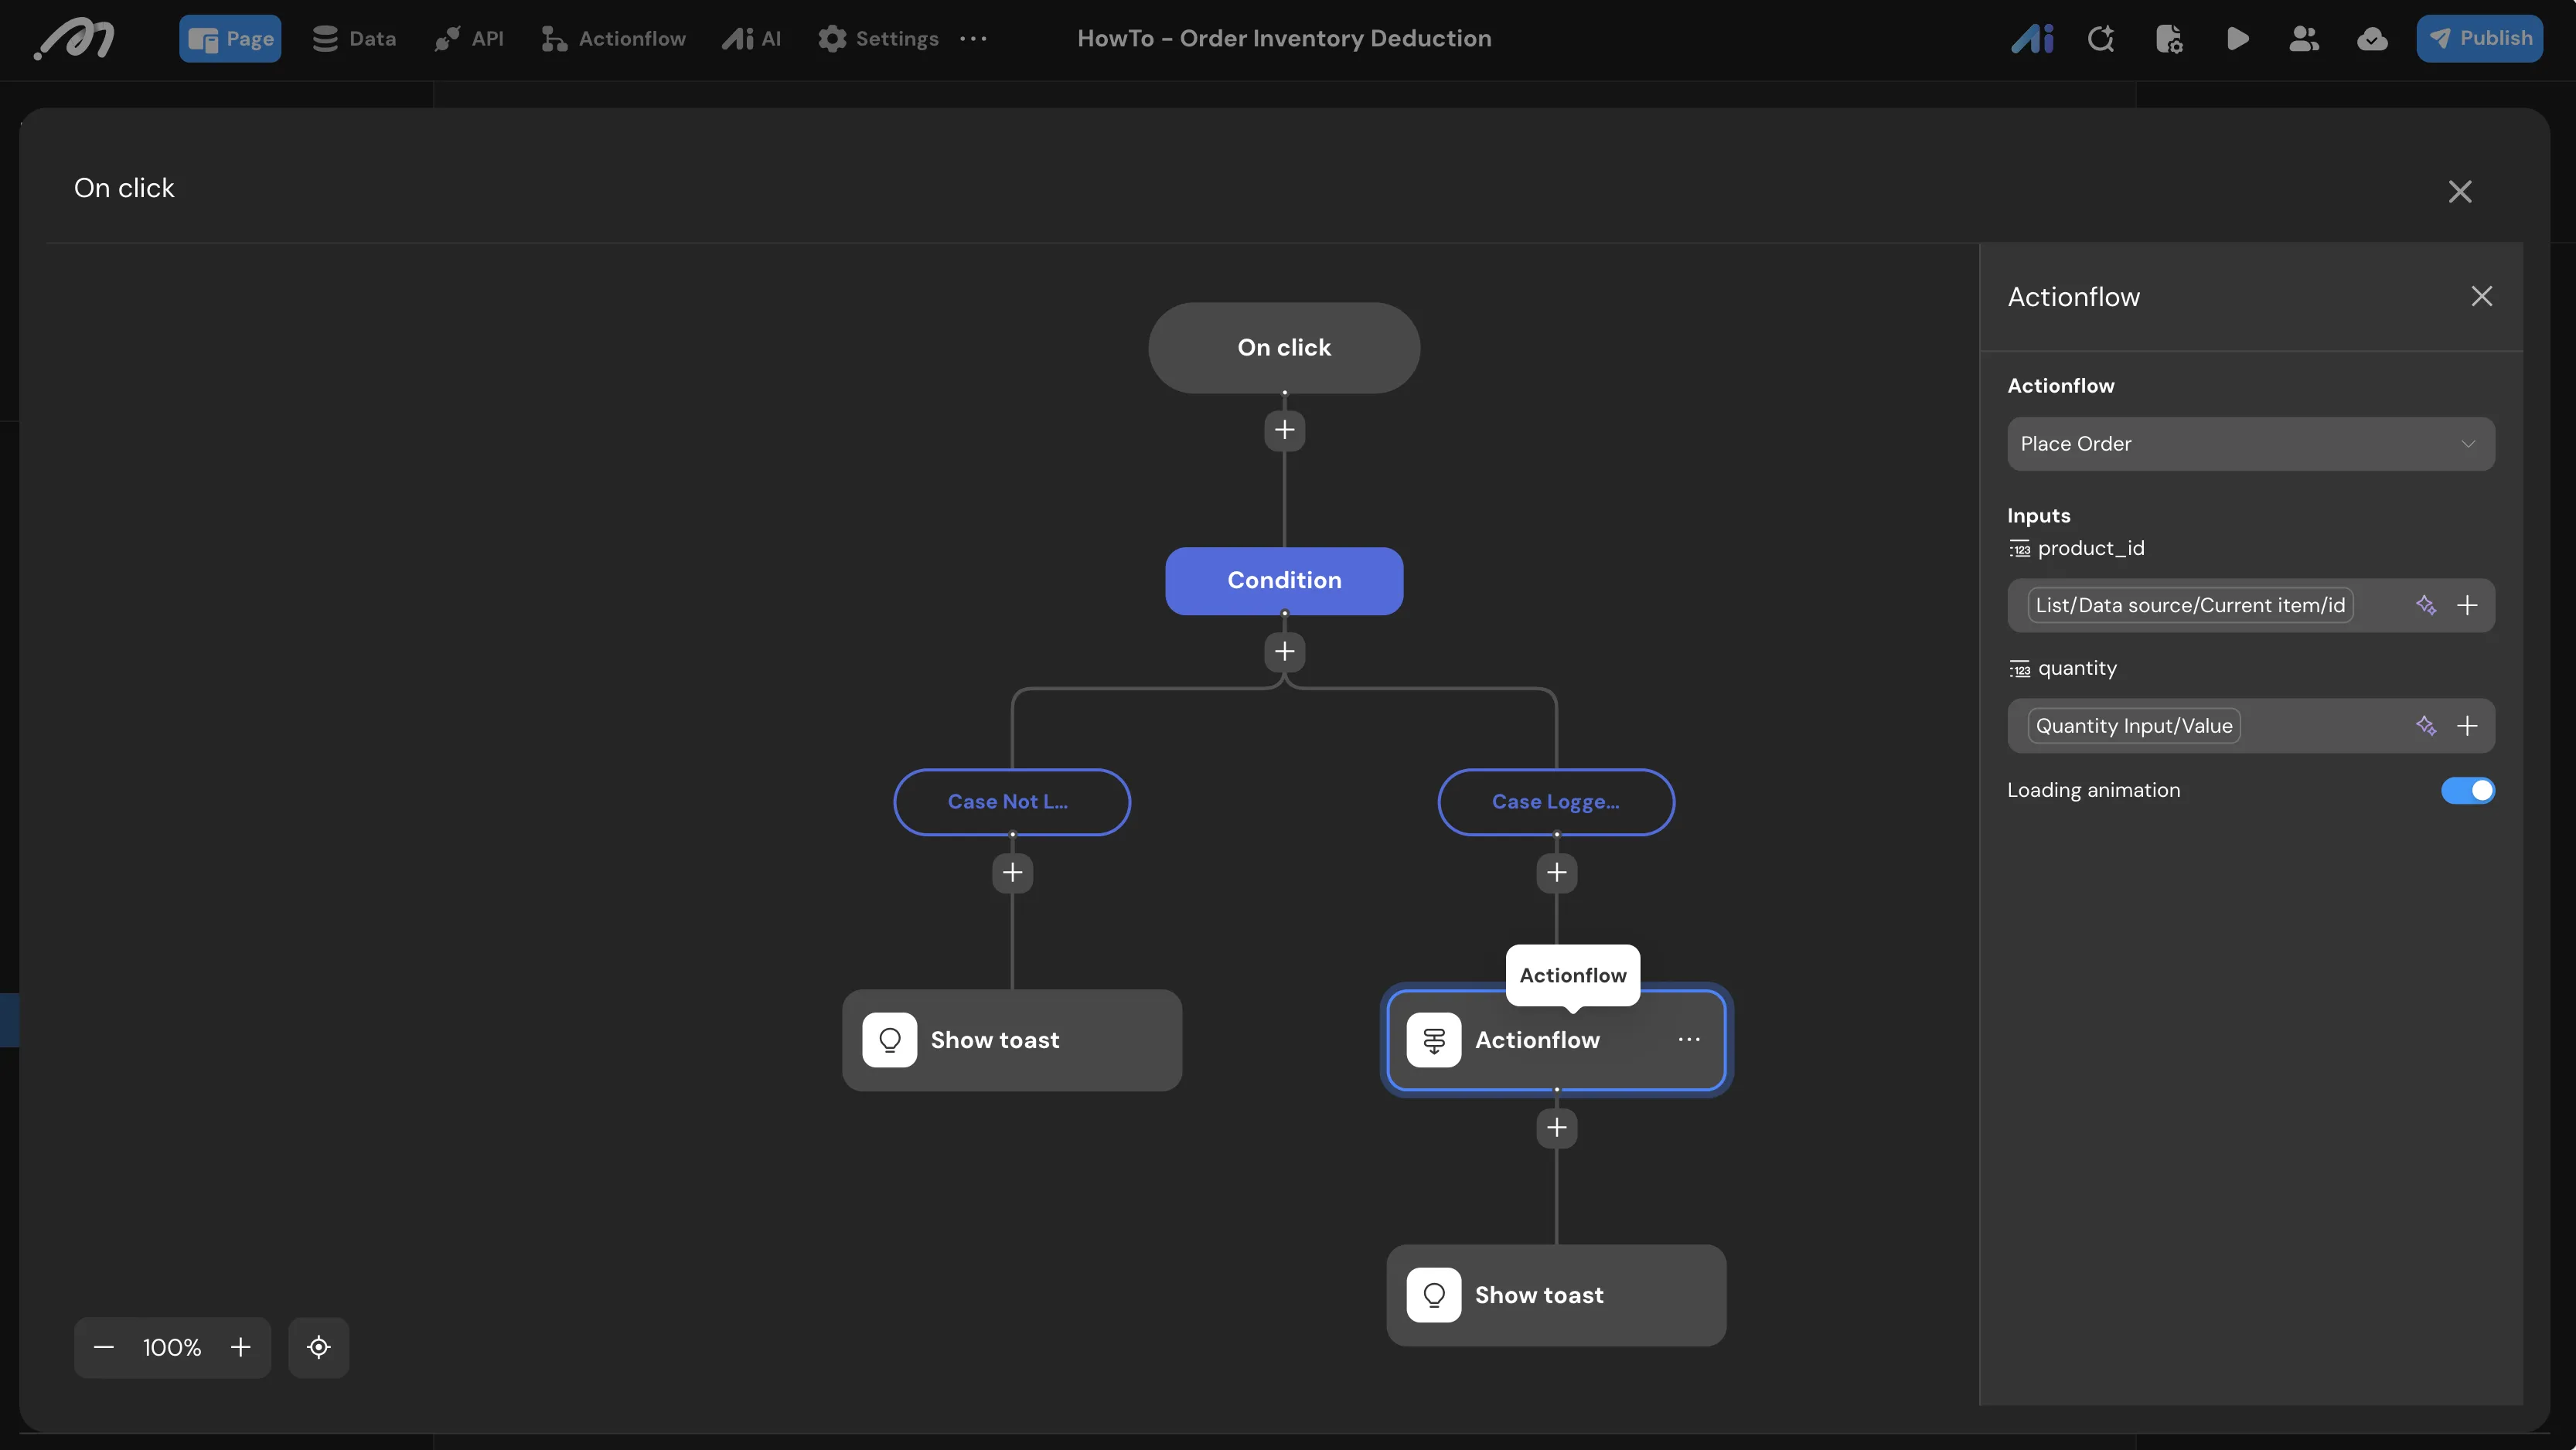2576x1450 pixels.
Task: Open the collaborators people icon
Action: (x=2304, y=39)
